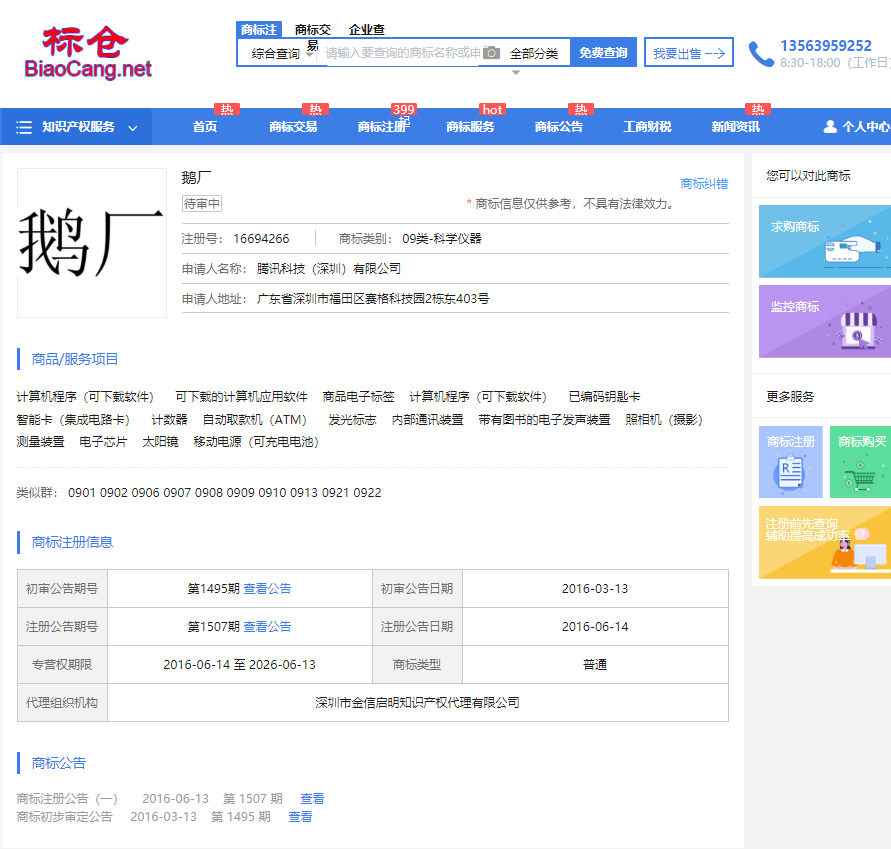This screenshot has height=849, width=891.
Task: Select the 商标注 search tab
Action: tap(259, 30)
